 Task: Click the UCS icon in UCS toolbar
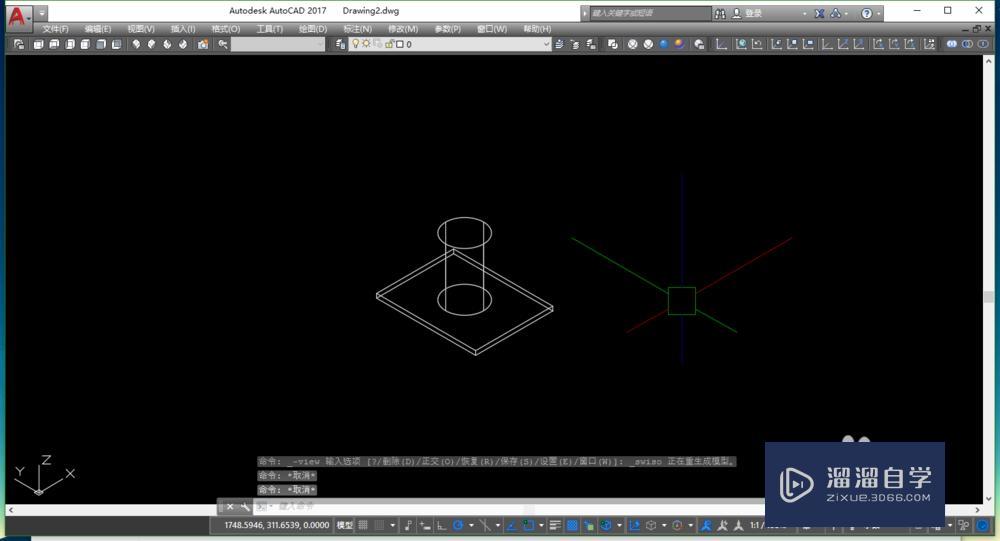click(721, 44)
